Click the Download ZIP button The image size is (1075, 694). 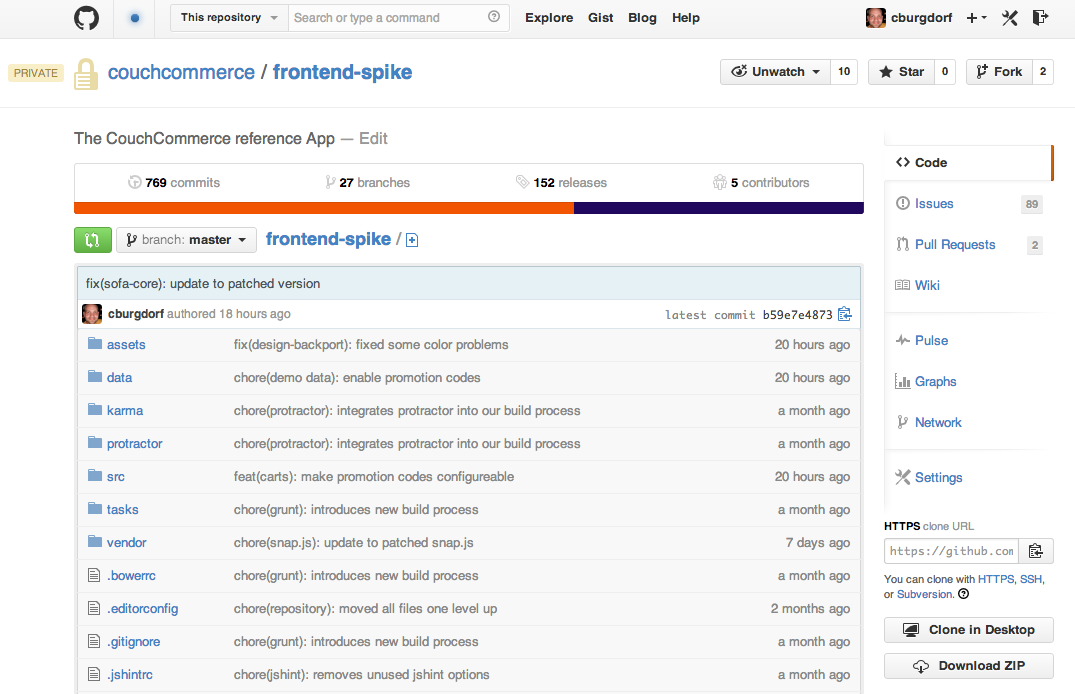[969, 666]
